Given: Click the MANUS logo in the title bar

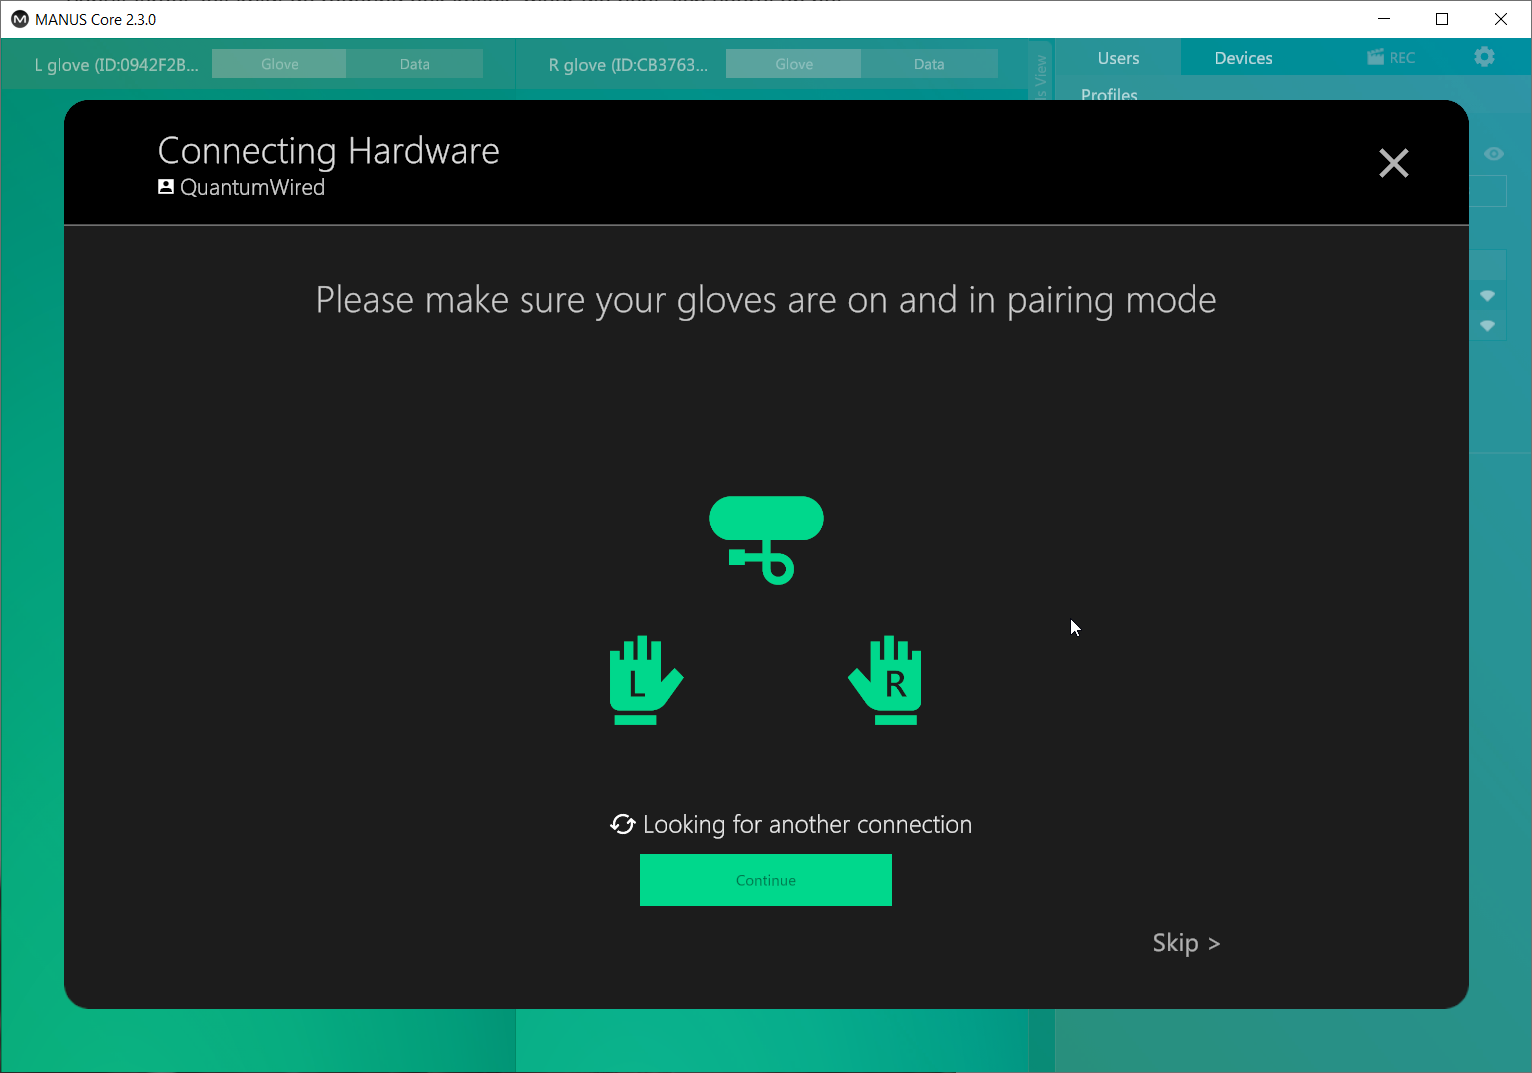Looking at the screenshot, I should [19, 19].
